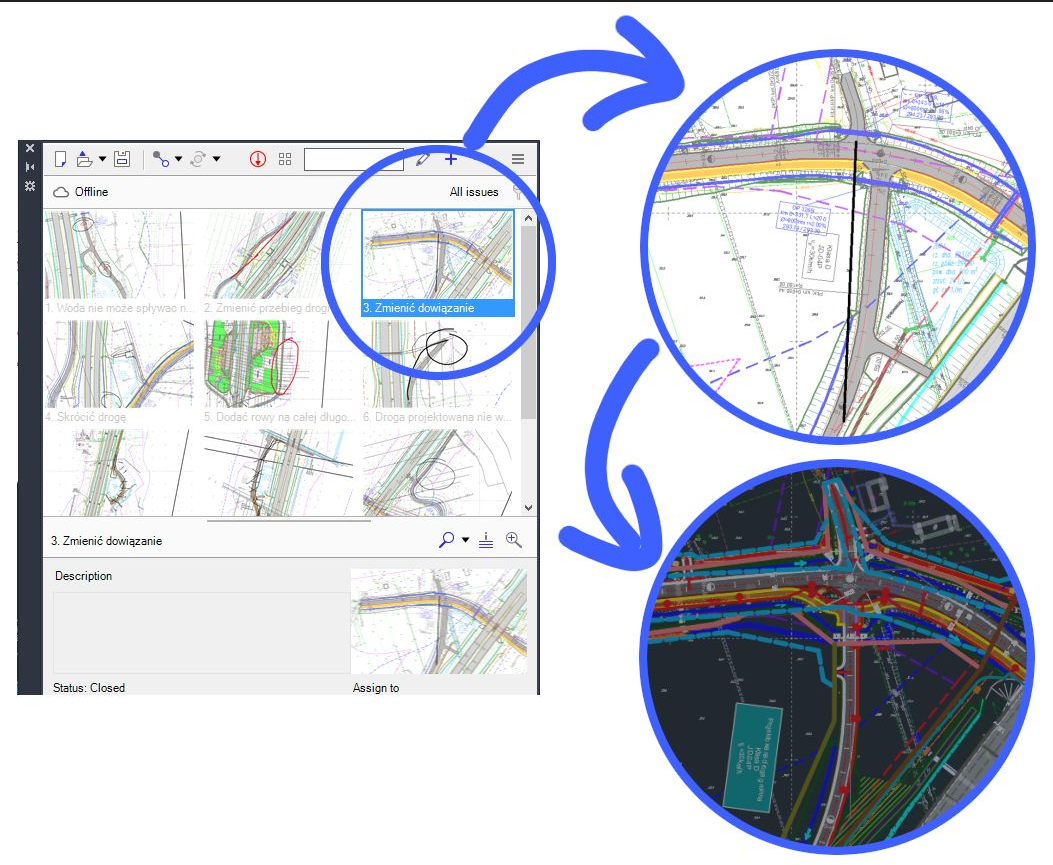The height and width of the screenshot is (865, 1053).
Task: Select issue thumbnail 1. Woda nie może spływać
Action: tap(118, 262)
